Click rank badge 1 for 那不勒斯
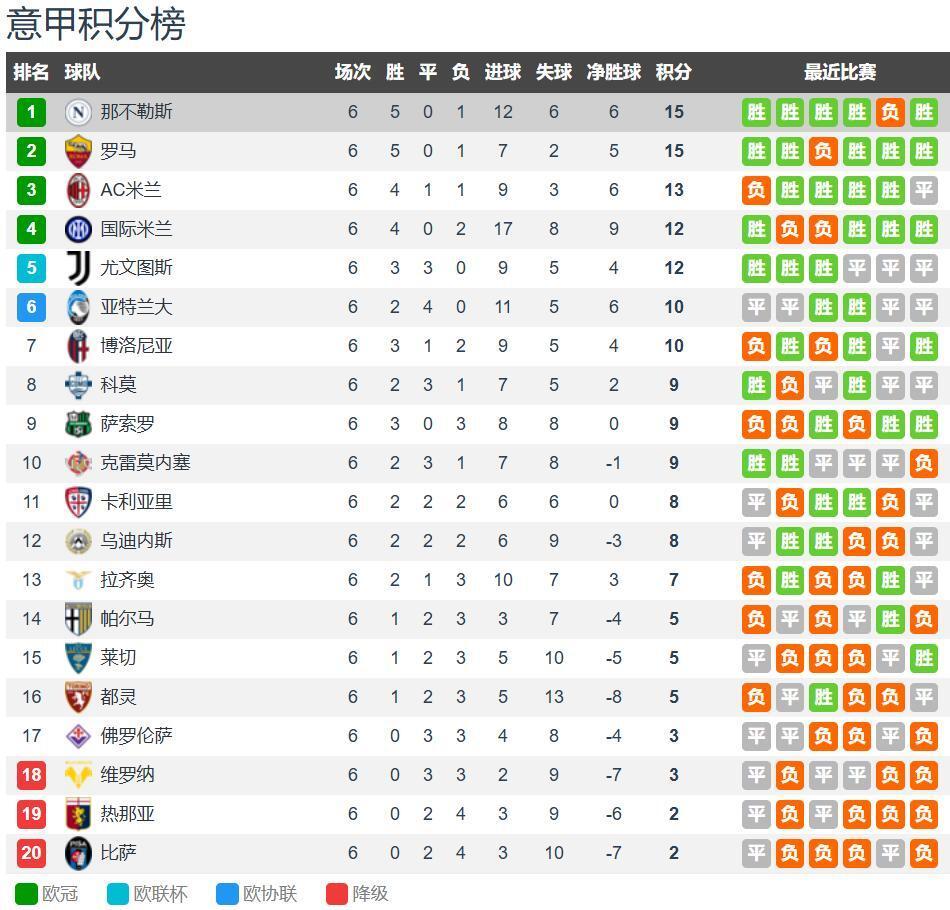The image size is (950, 910). tap(31, 112)
